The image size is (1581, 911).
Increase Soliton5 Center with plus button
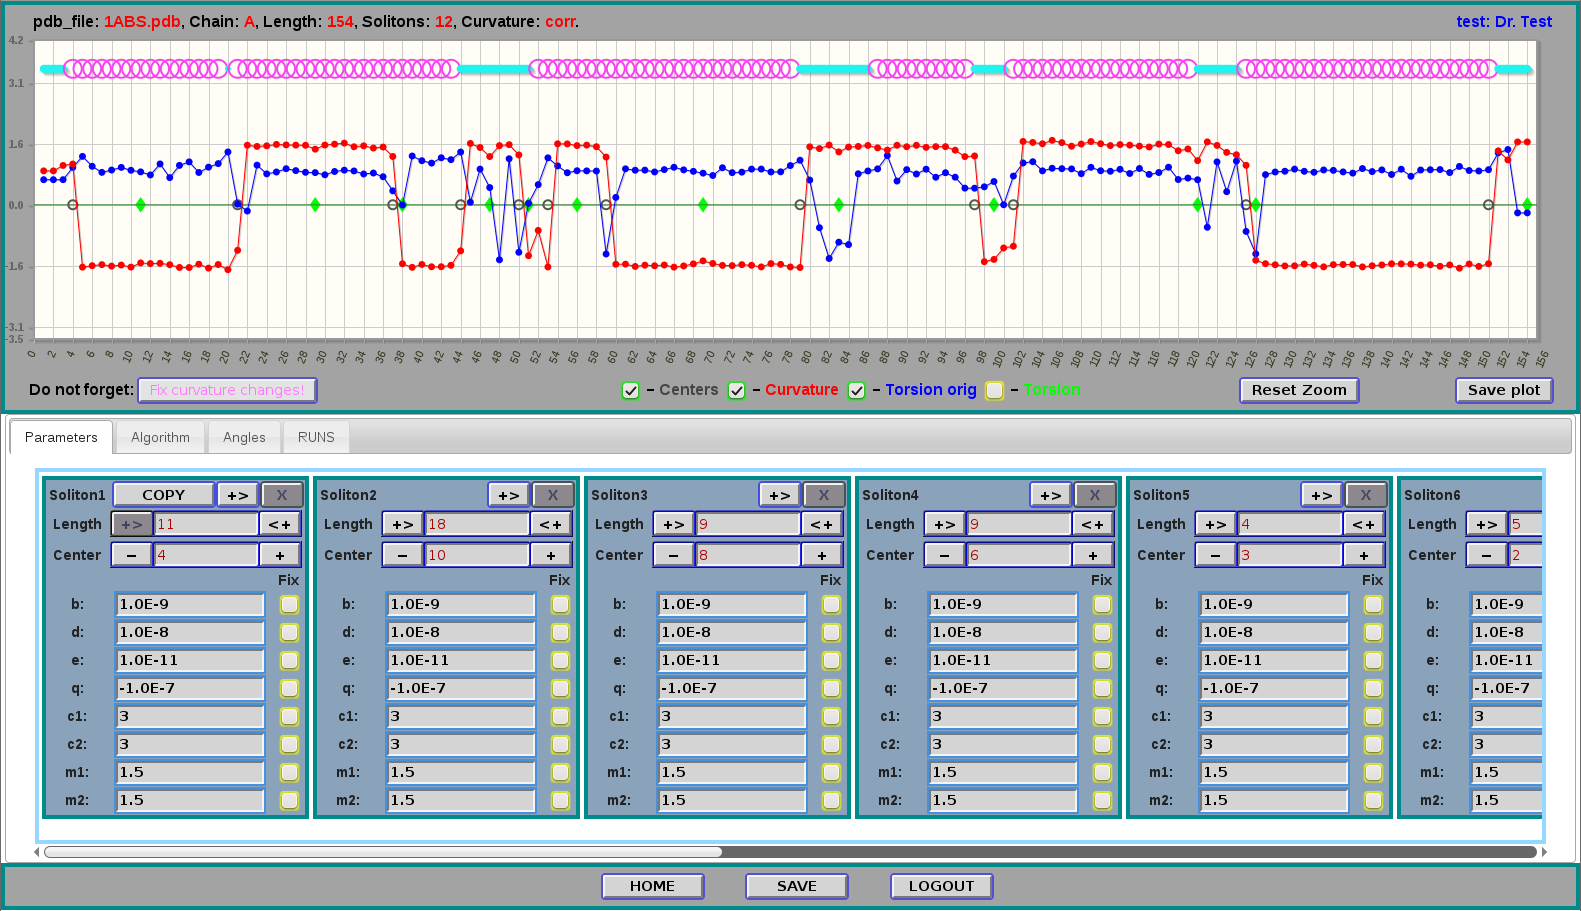point(1364,555)
